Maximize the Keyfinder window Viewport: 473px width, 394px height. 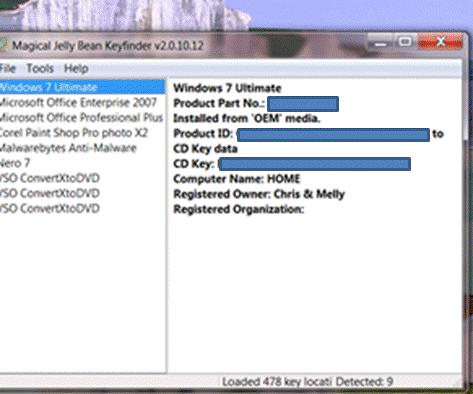click(405, 42)
